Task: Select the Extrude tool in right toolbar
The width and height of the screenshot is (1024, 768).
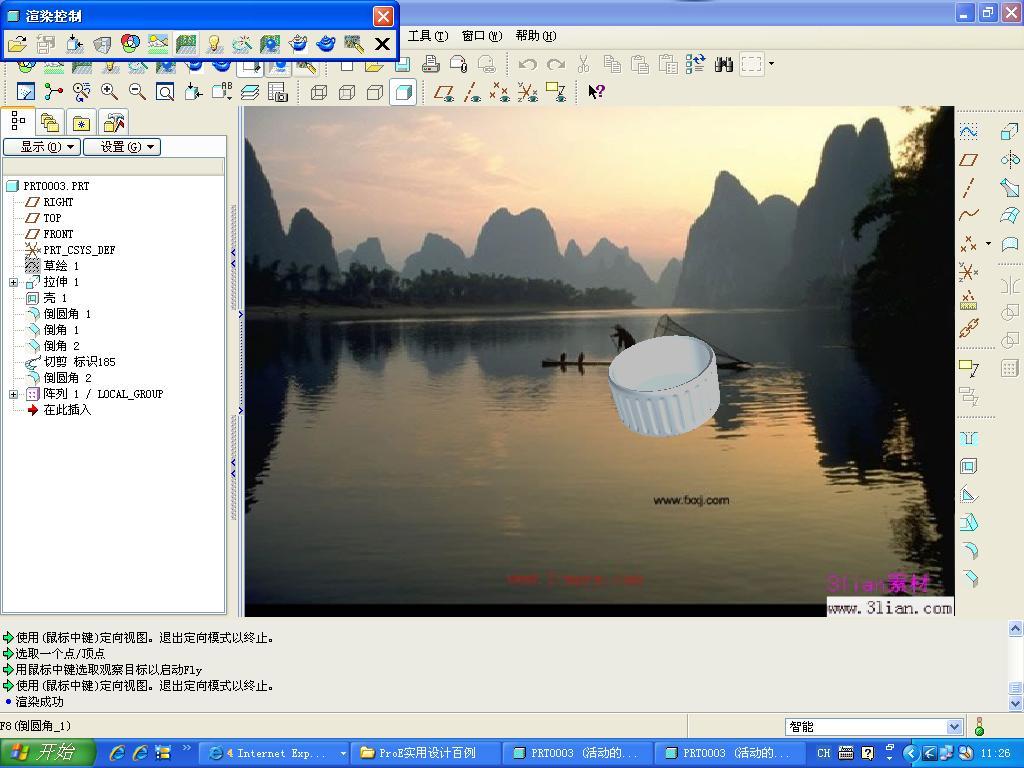Action: point(1010,131)
